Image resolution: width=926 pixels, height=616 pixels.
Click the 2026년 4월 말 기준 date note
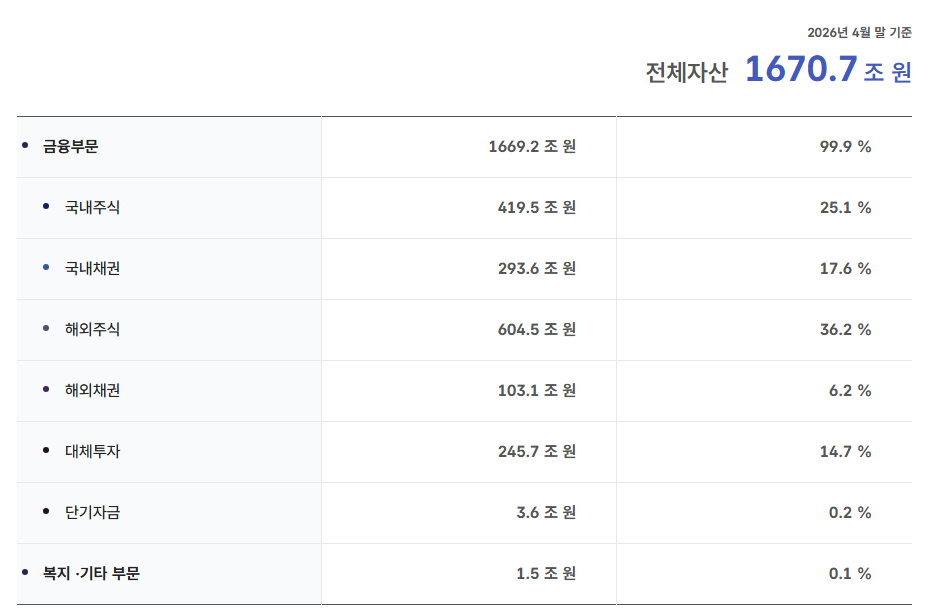click(859, 32)
